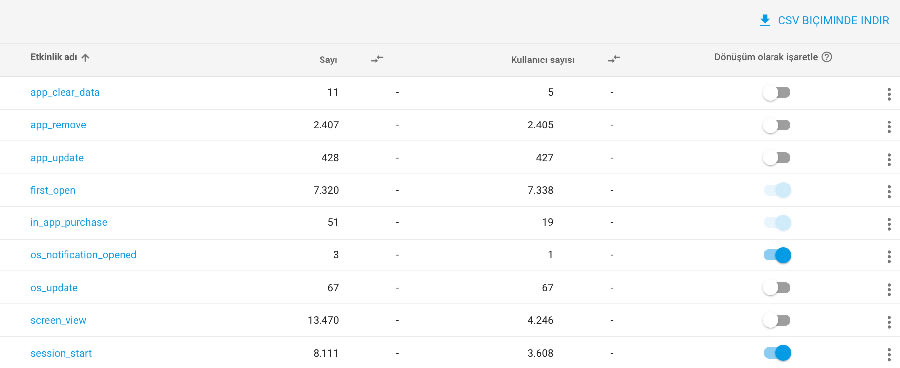900x368 pixels.
Task: Sort by Etkinlik adı column arrow
Action: click(86, 57)
